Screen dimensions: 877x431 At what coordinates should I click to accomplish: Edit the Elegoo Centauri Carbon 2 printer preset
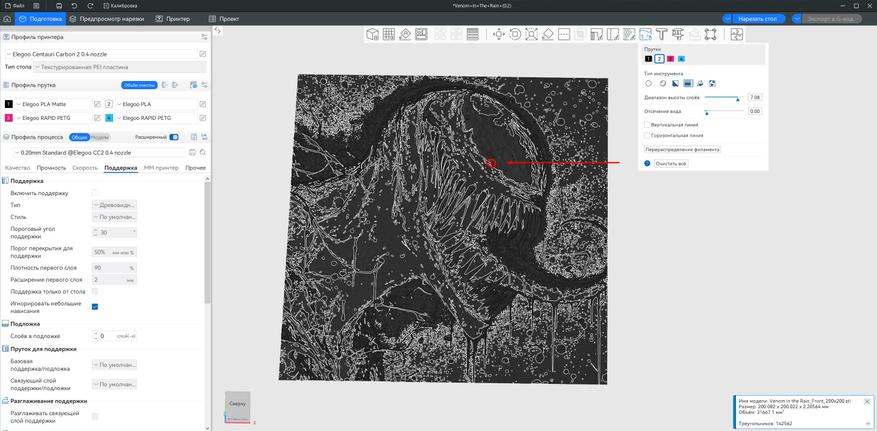point(202,54)
